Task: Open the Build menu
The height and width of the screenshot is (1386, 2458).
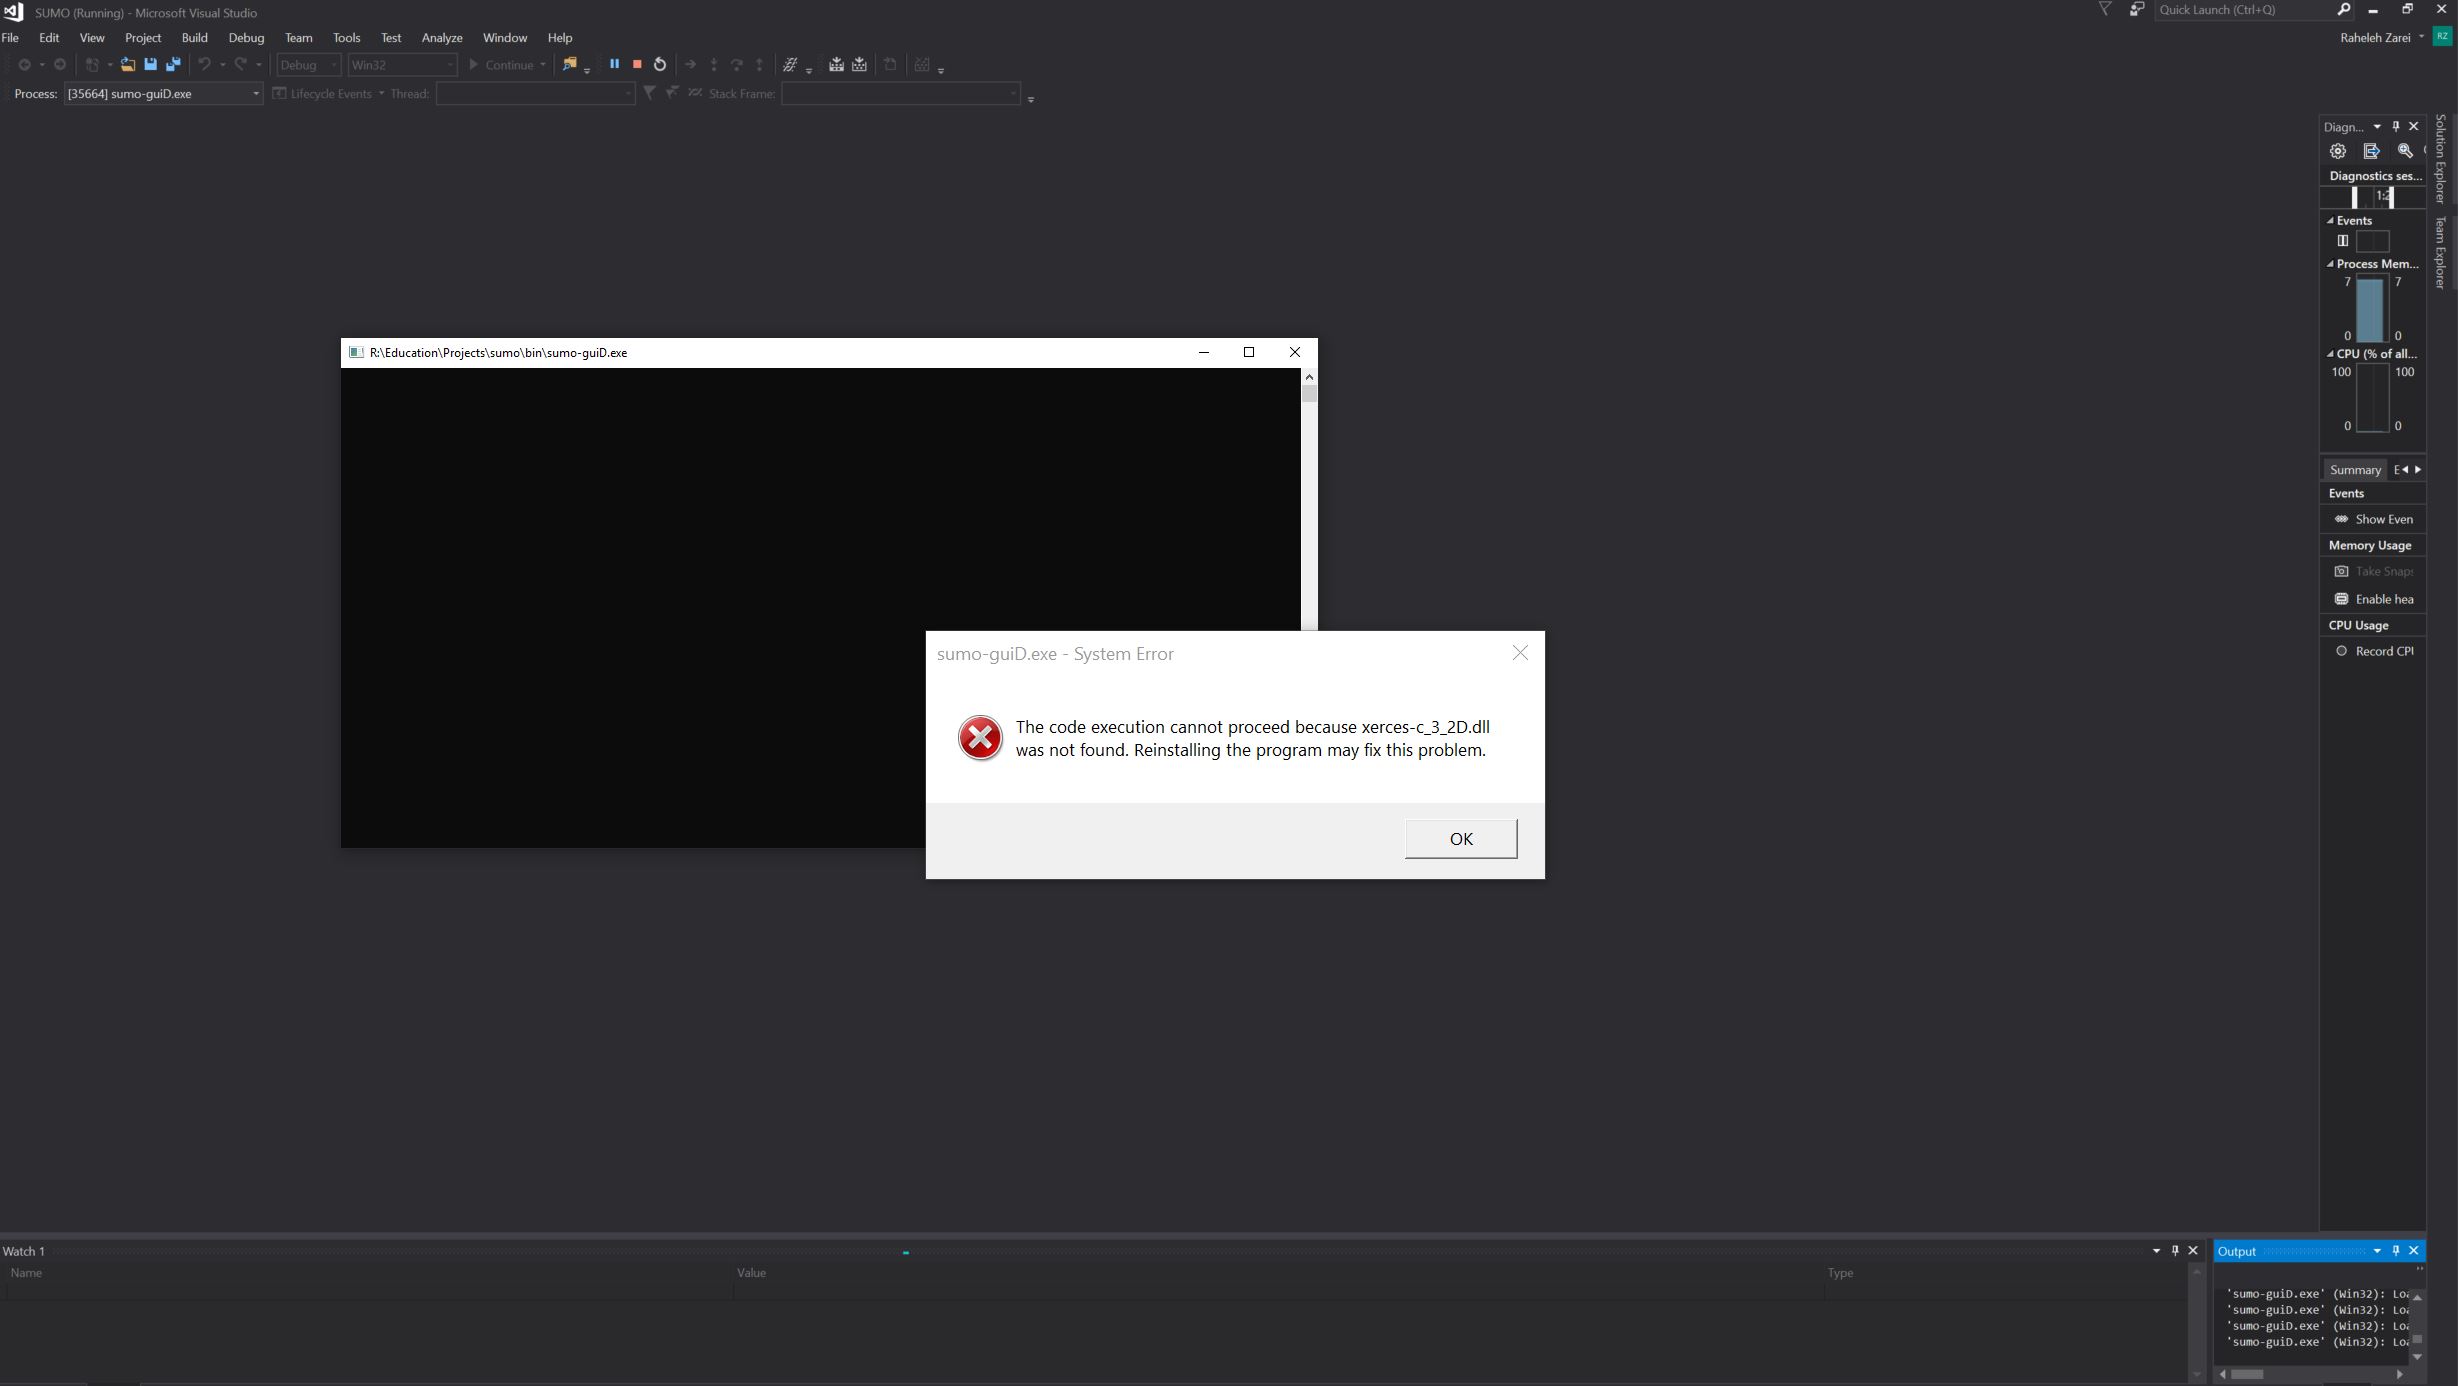Action: coord(194,38)
